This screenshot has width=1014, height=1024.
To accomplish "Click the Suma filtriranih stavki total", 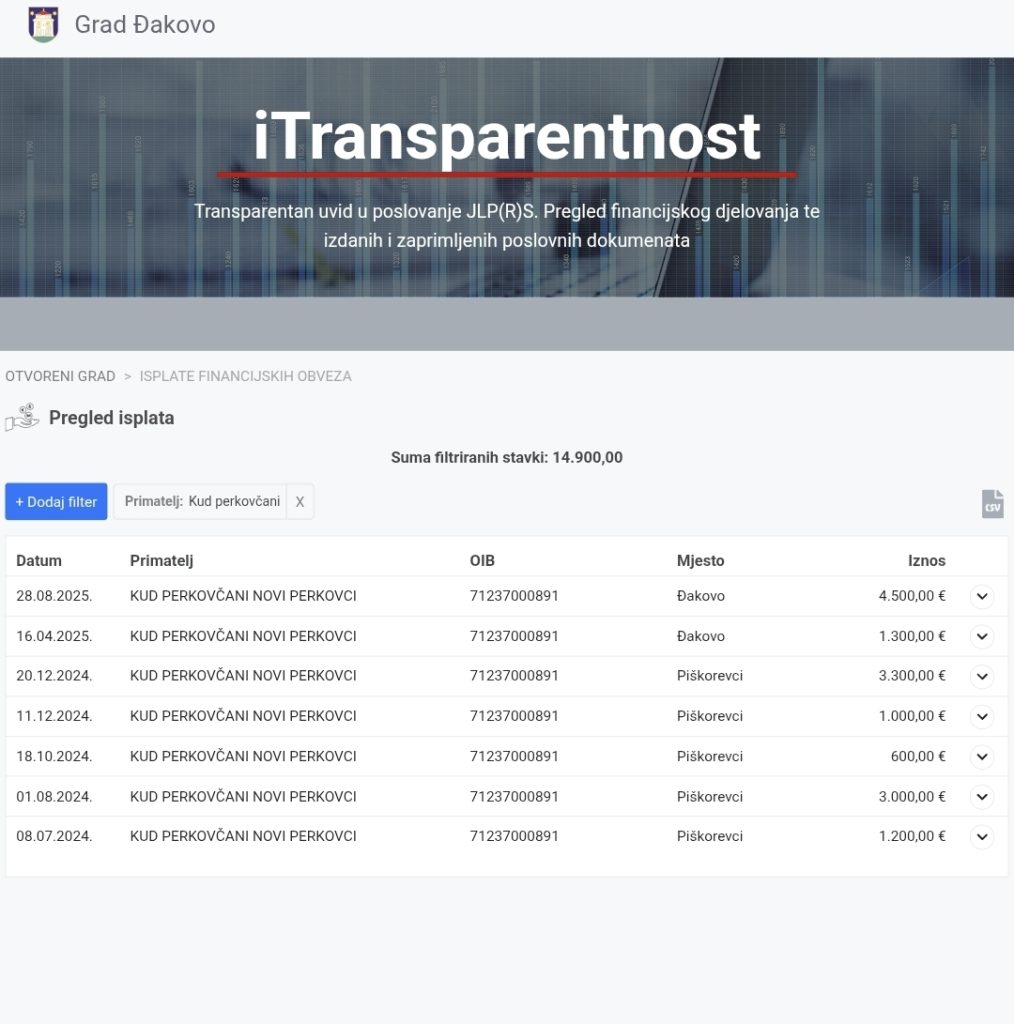I will coord(507,457).
